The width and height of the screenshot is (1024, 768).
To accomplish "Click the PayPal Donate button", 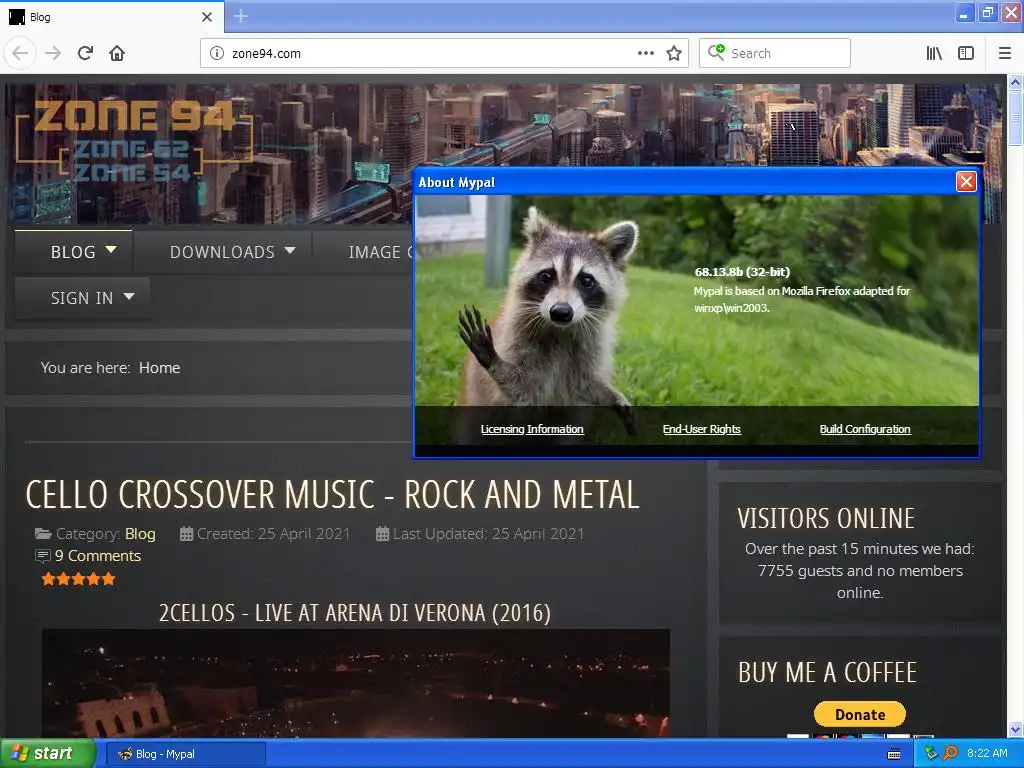I will coord(859,714).
